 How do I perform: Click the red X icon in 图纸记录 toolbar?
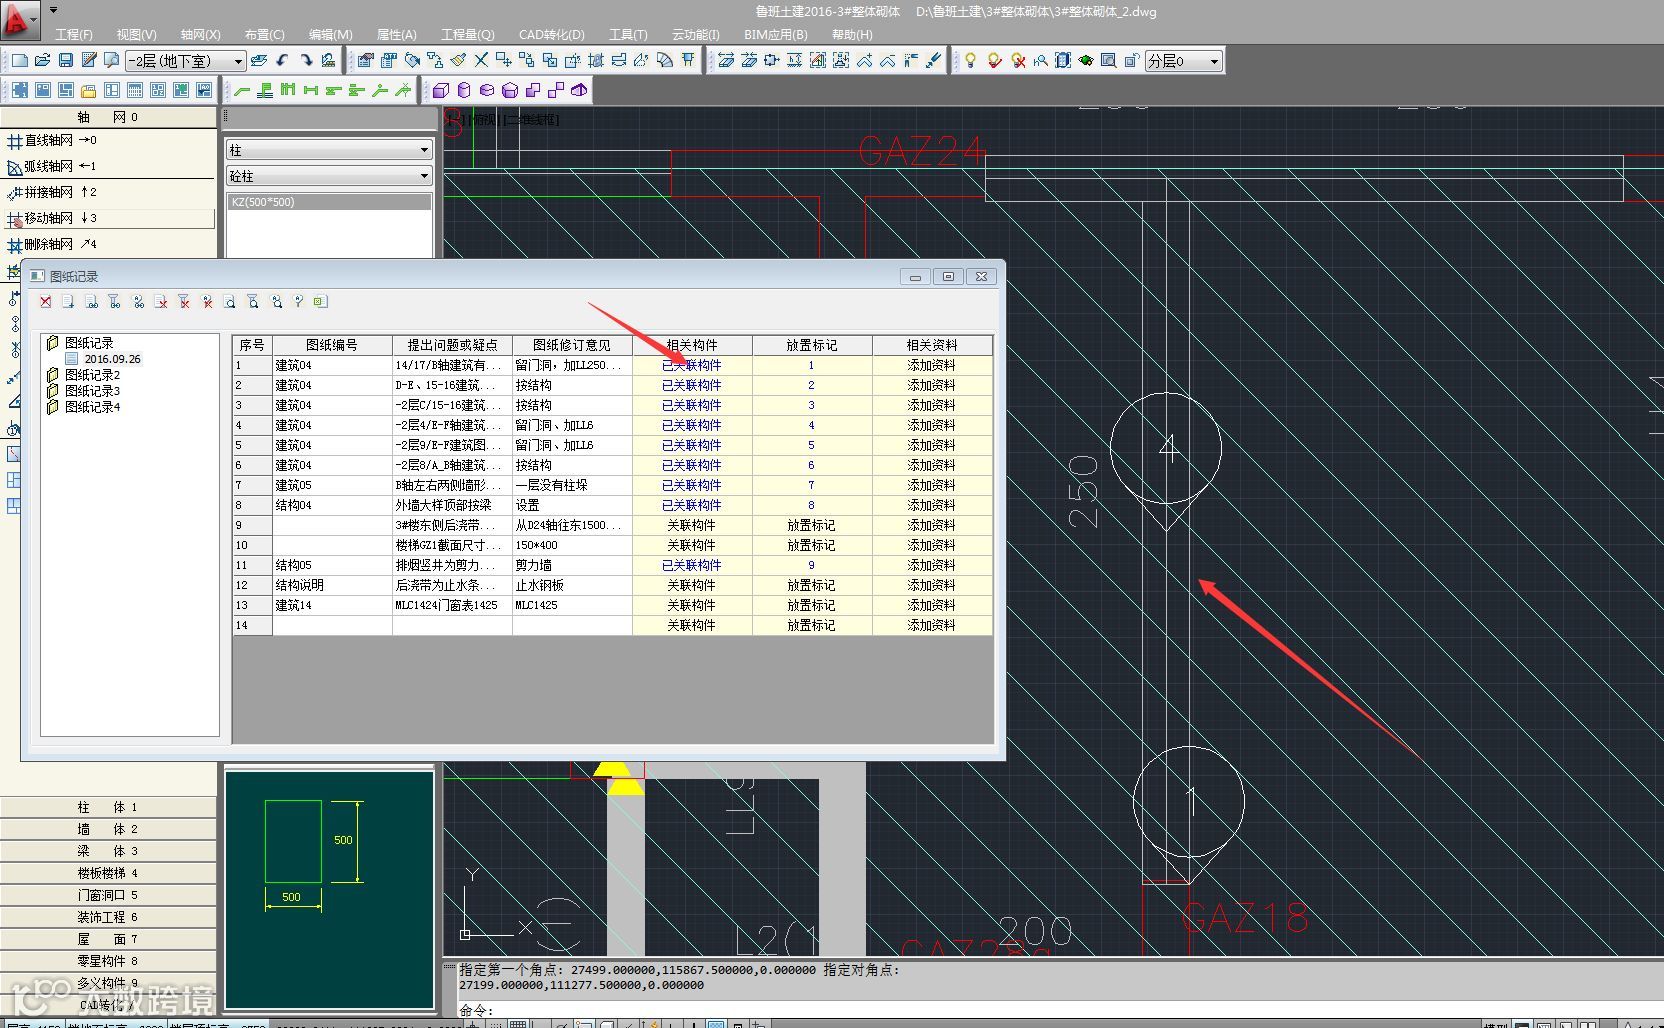46,302
